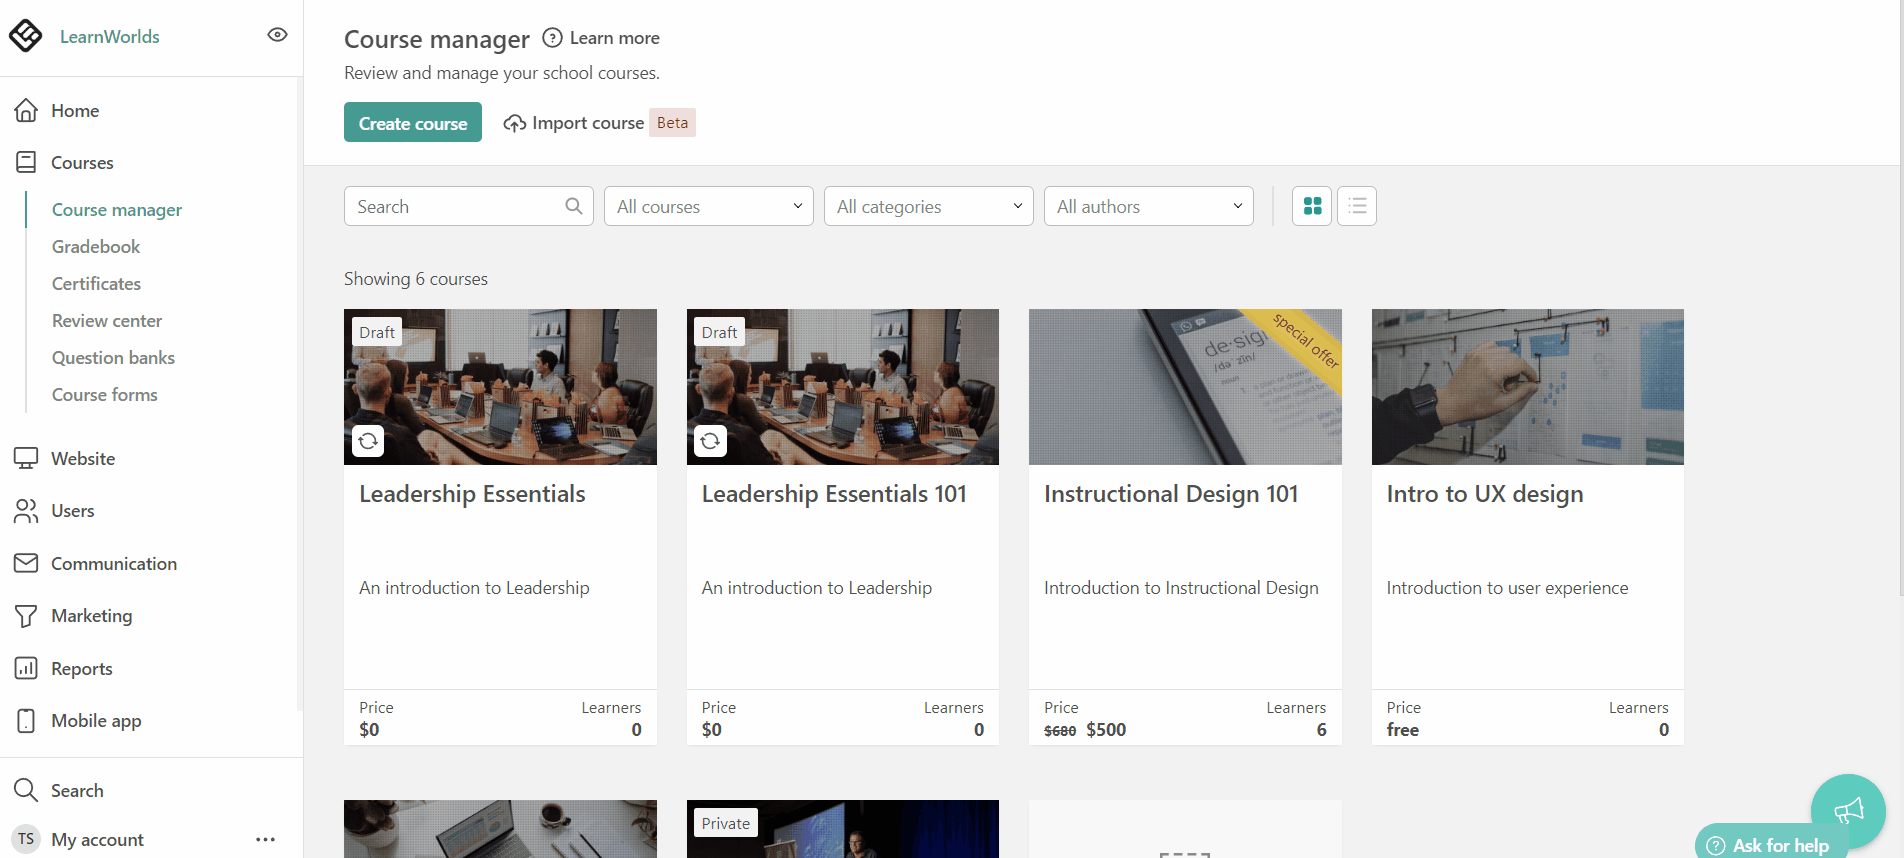Click the $500 price on Instructional Design 101
The width and height of the screenshot is (1904, 858).
[x=1106, y=730]
